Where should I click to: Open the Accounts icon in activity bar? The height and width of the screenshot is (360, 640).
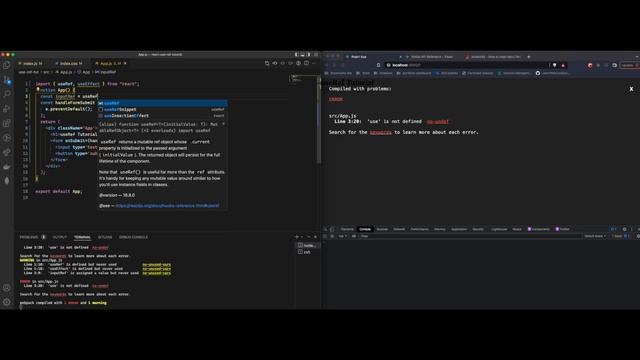click(x=7, y=288)
